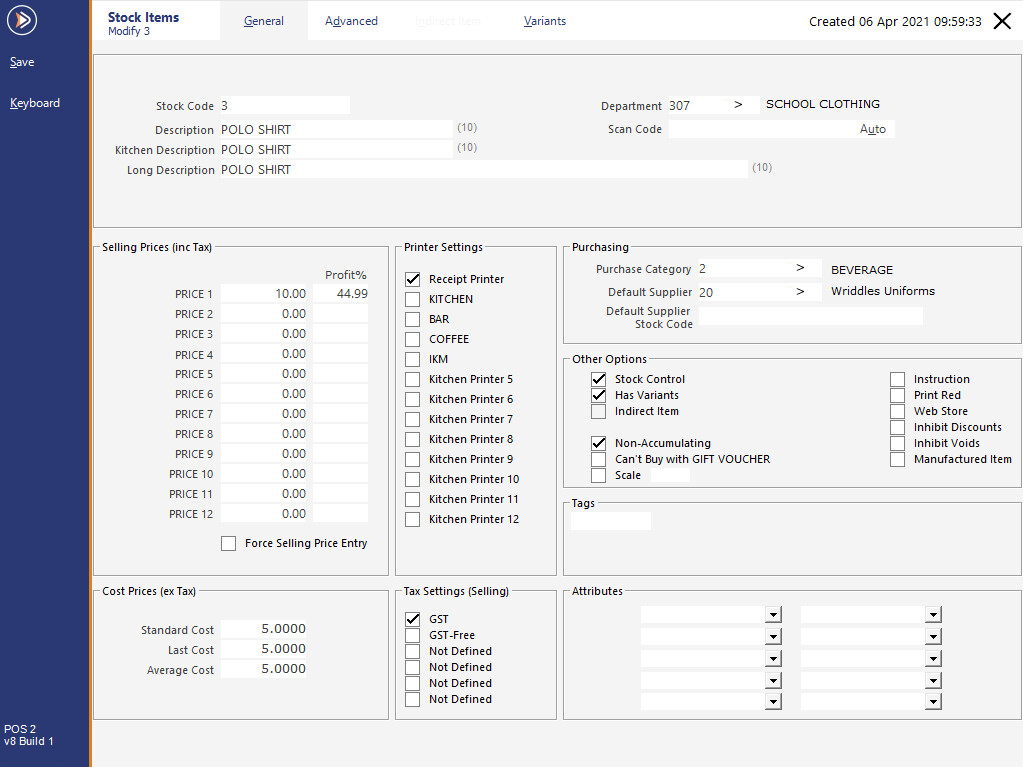Open Purchase Category lookup arrow
The width and height of the screenshot is (1023, 767).
pos(800,268)
